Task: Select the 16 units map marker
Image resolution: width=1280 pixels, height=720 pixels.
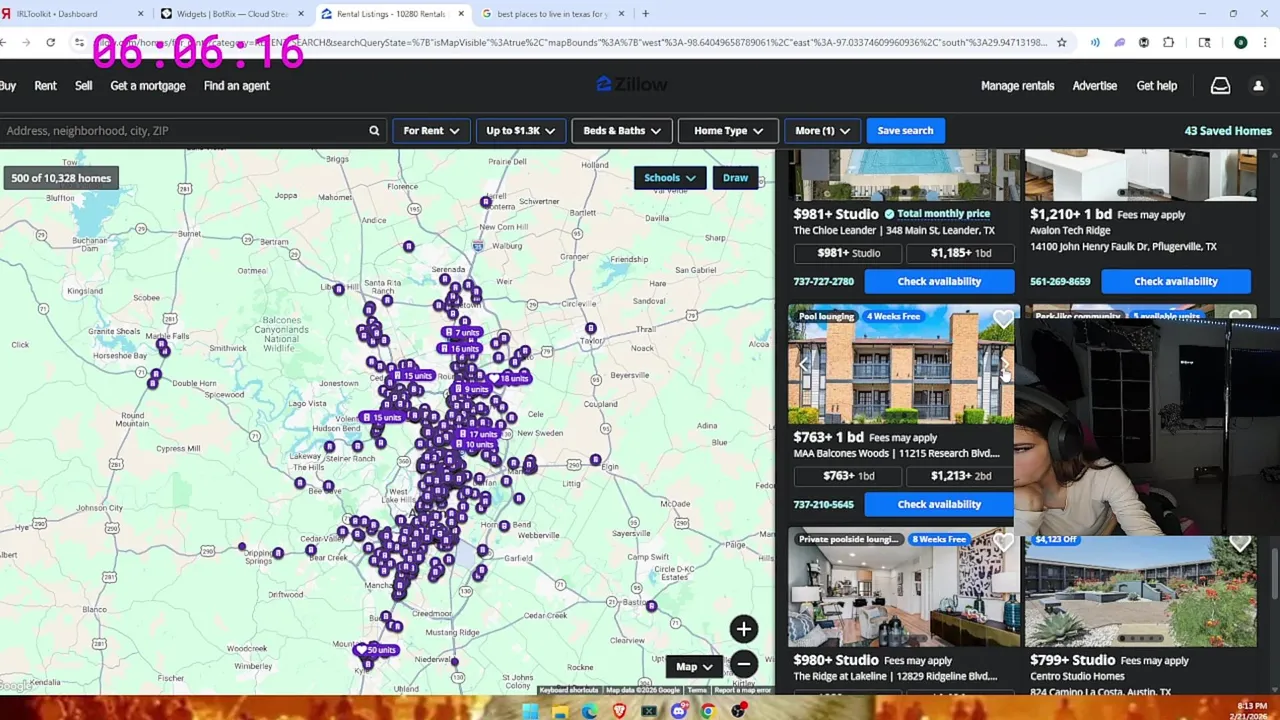Action: click(x=461, y=349)
